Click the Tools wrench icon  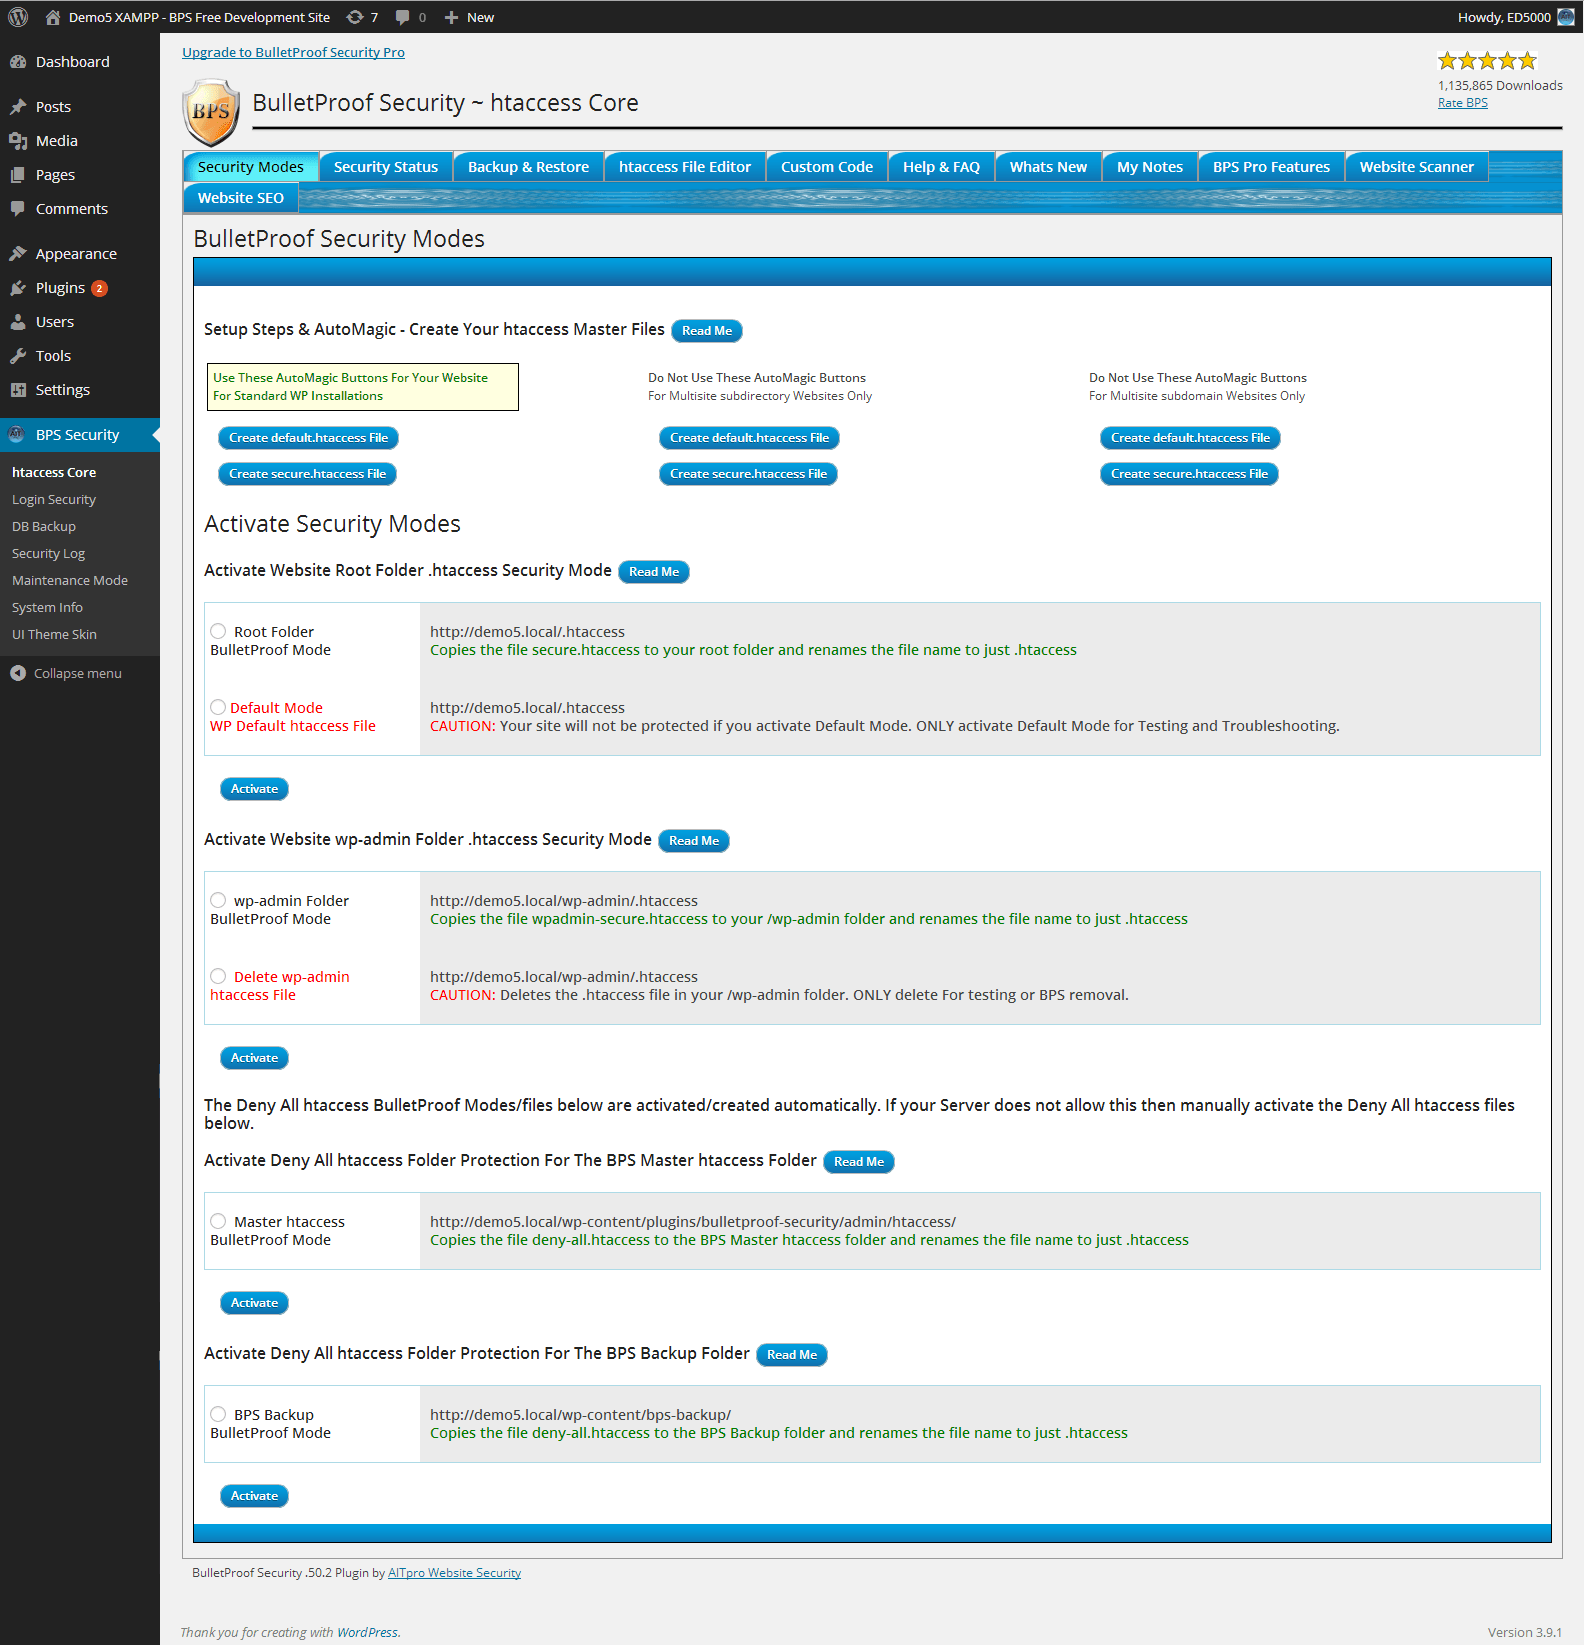coord(18,356)
